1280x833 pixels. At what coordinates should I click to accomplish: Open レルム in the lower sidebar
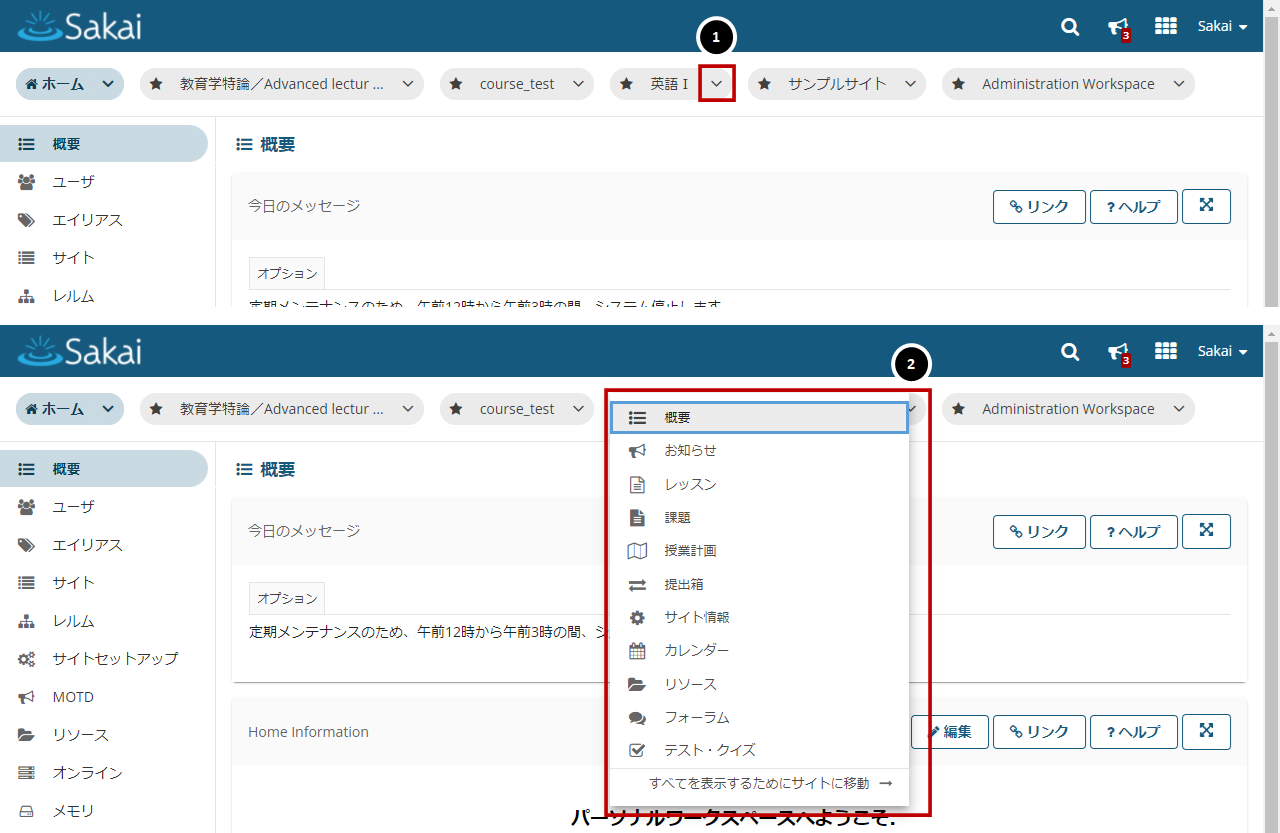click(104, 621)
